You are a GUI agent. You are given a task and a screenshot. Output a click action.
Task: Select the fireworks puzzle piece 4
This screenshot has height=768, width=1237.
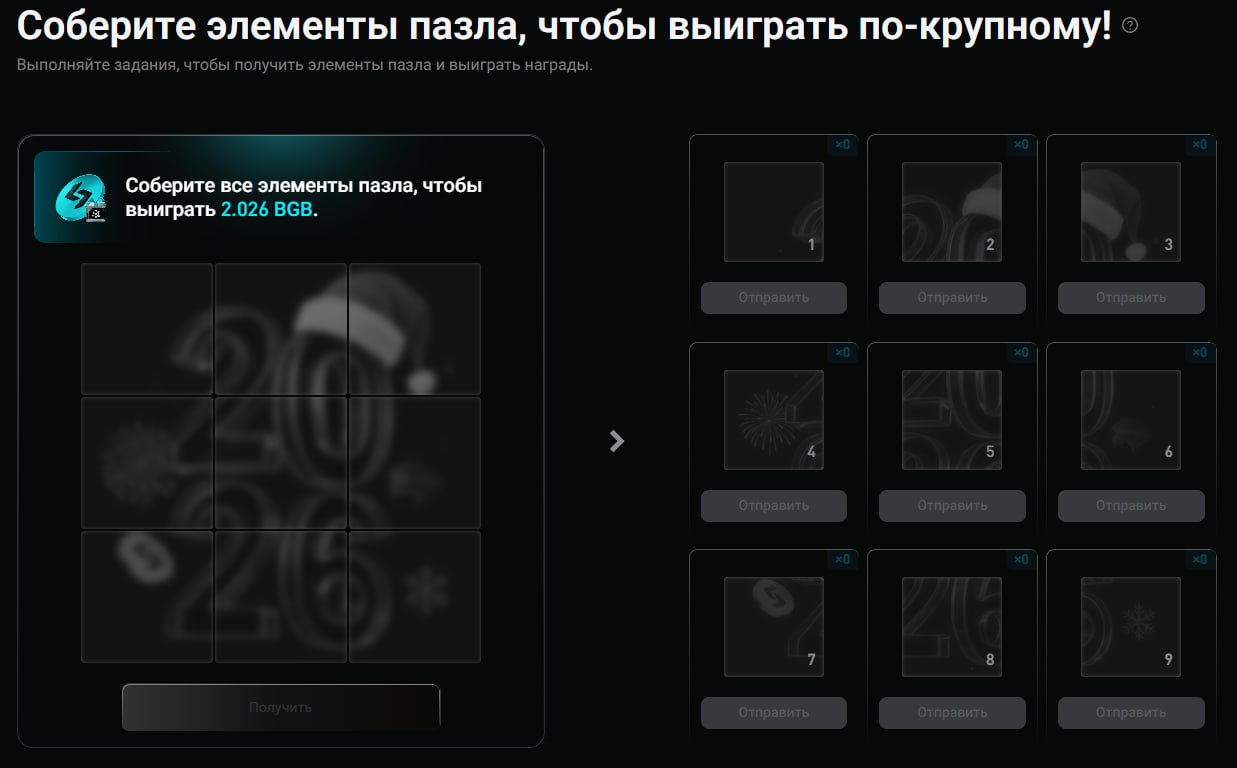(x=773, y=419)
